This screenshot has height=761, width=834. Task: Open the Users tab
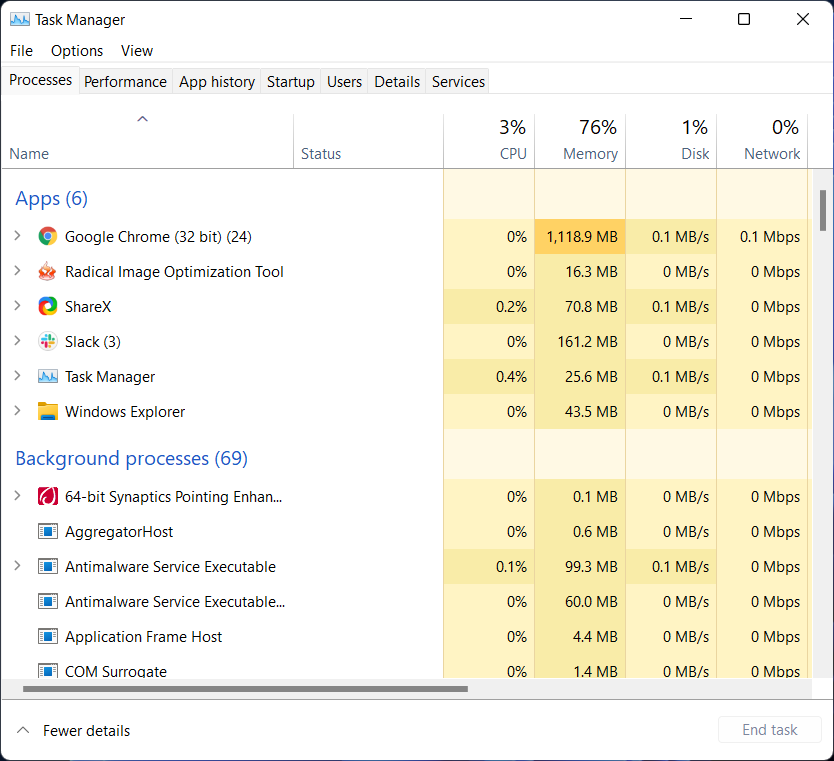(344, 81)
